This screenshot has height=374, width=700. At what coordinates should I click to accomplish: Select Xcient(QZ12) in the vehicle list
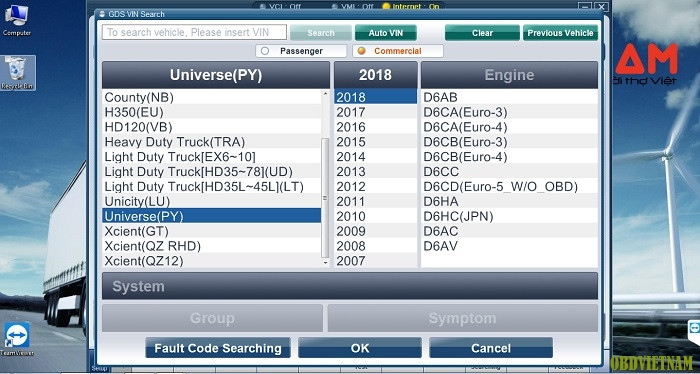pyautogui.click(x=212, y=261)
